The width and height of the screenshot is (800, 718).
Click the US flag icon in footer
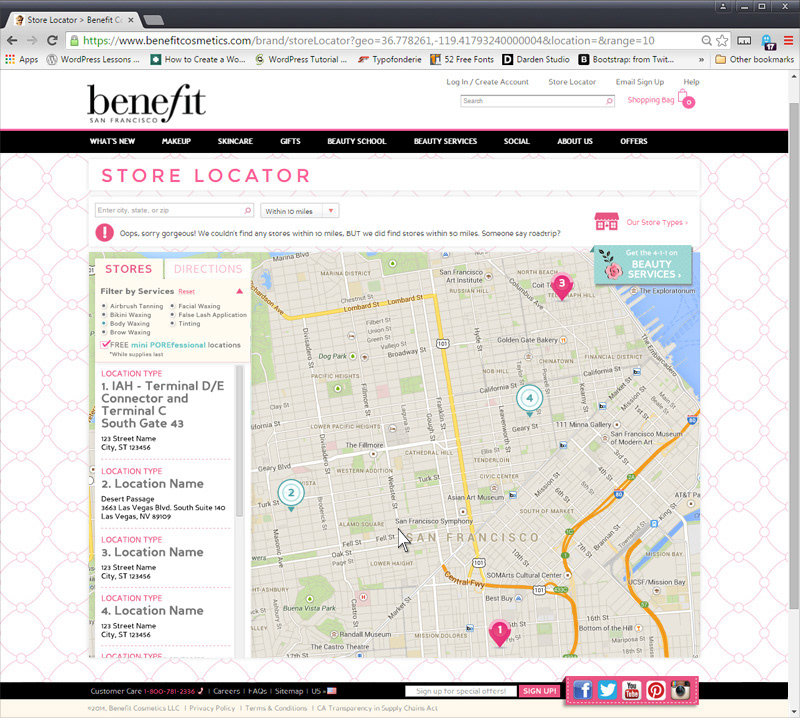(332, 691)
